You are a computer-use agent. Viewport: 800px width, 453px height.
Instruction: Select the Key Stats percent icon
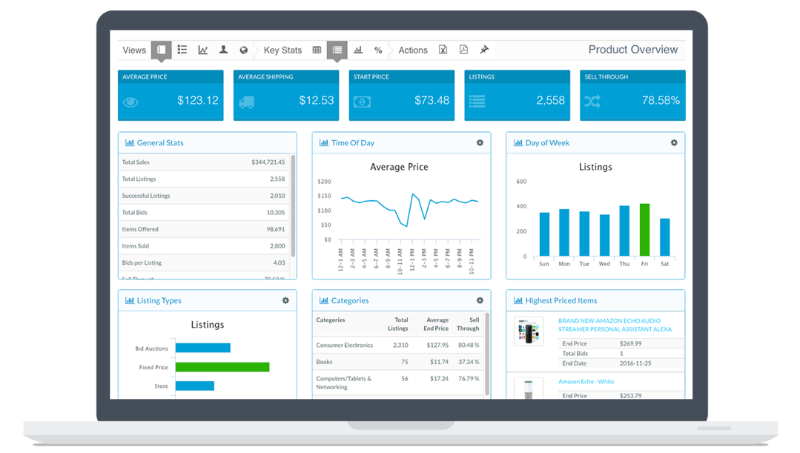click(378, 50)
